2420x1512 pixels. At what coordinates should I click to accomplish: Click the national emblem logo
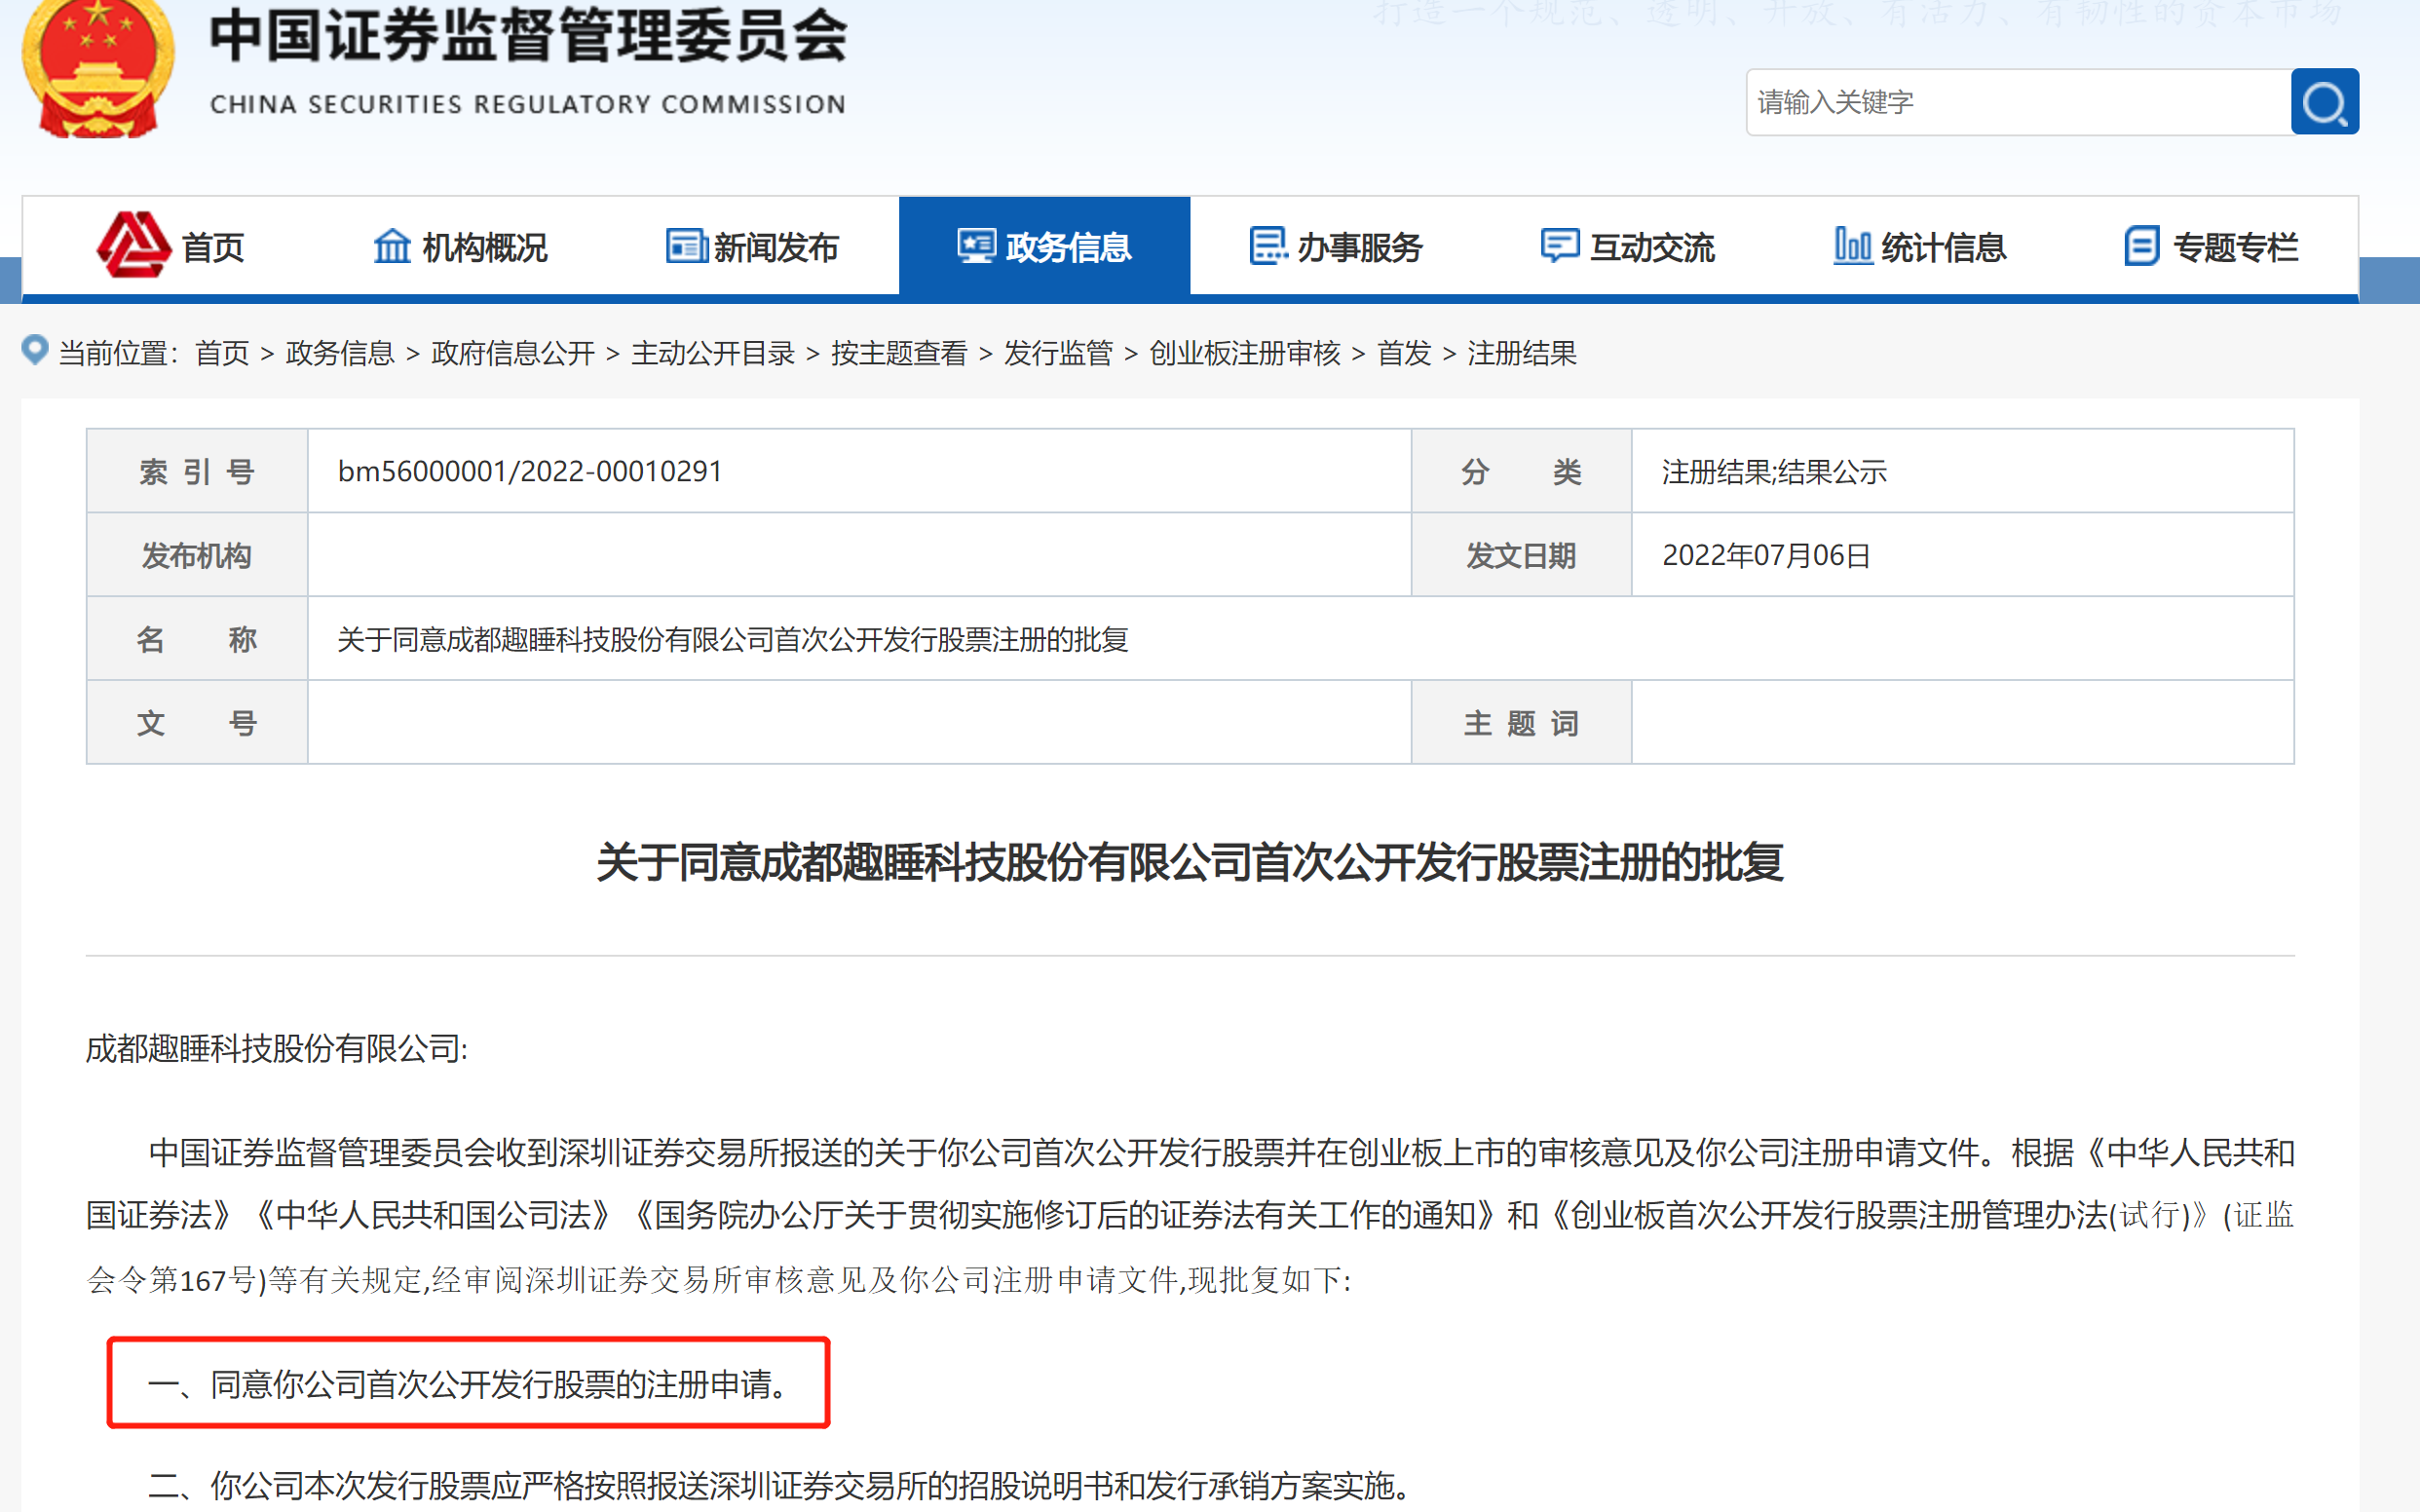(x=98, y=68)
